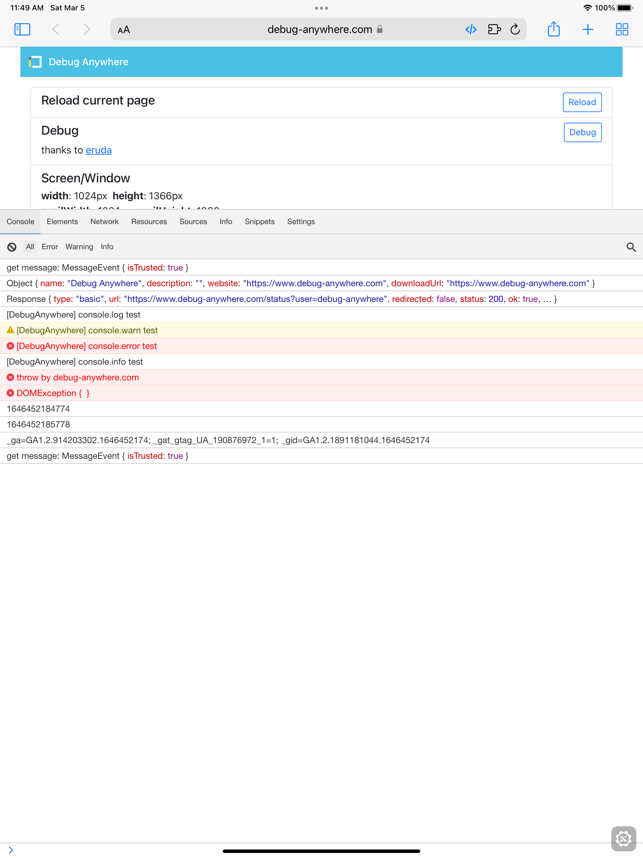Select the throw by debug-anywhere.com row
Screen dimensions: 643x858
(x=321, y=378)
